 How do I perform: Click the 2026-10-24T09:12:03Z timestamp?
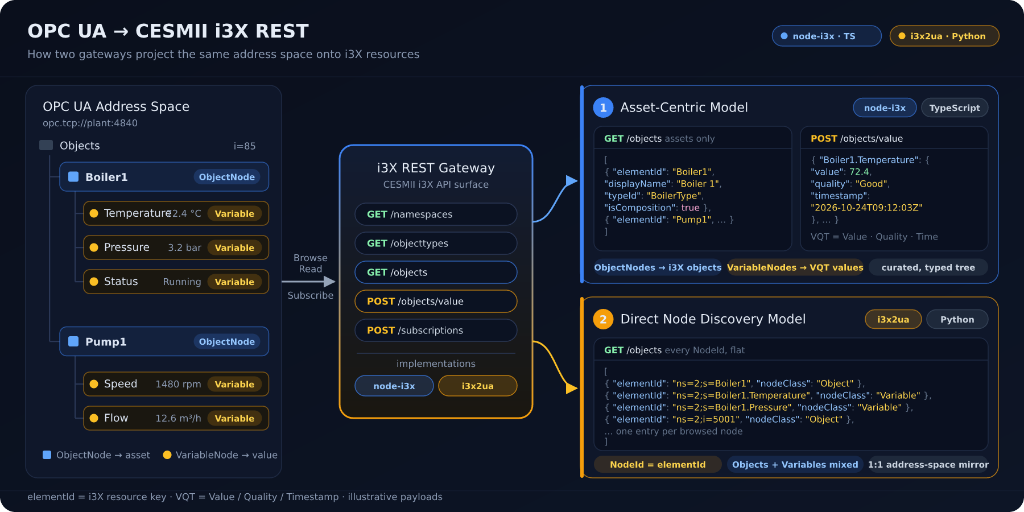[x=866, y=207]
